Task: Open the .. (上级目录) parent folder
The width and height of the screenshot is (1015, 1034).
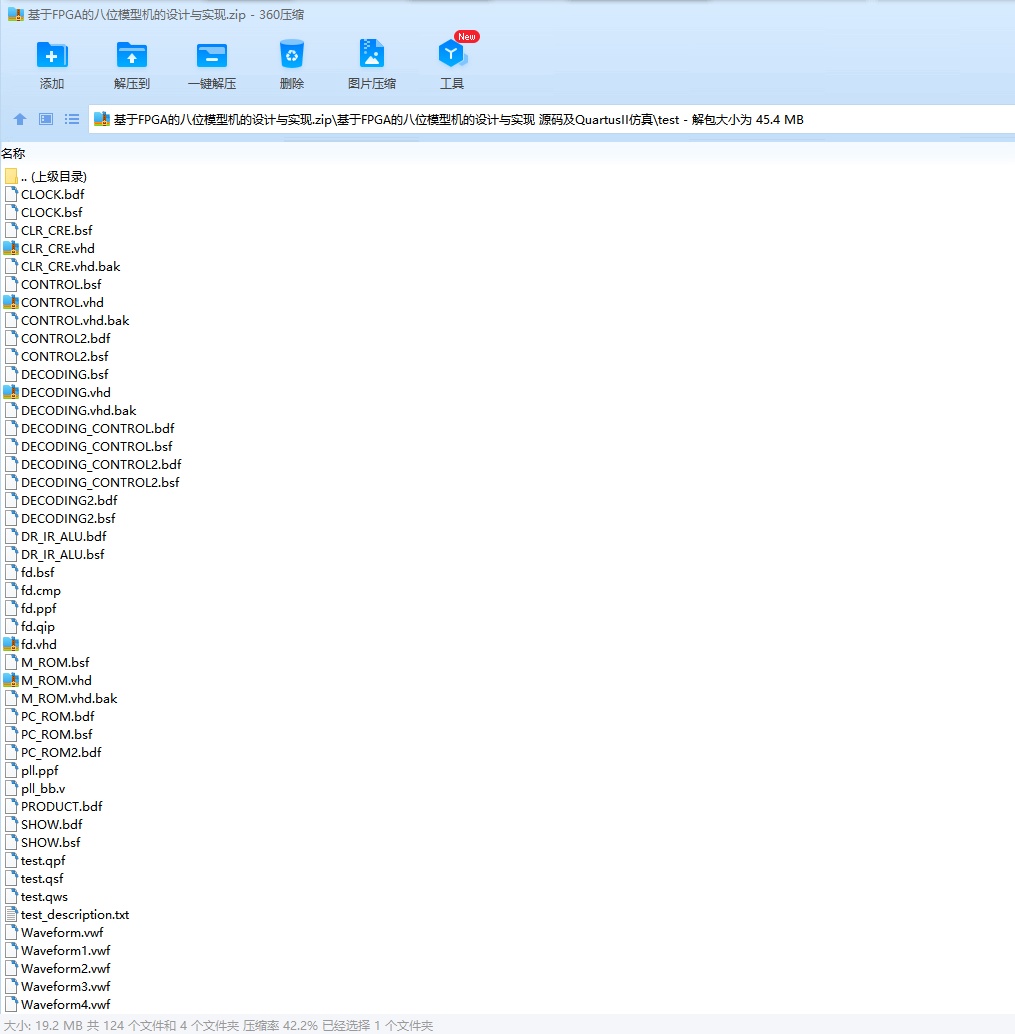Action: point(46,177)
